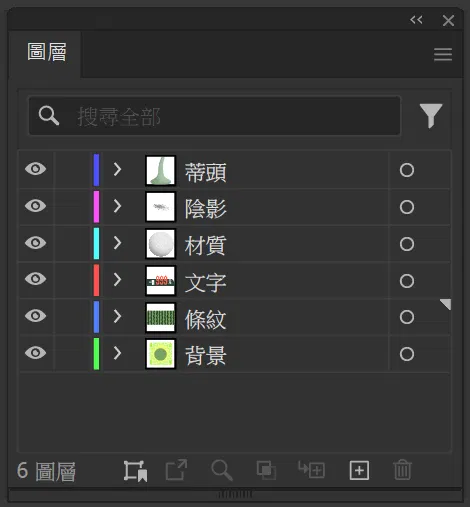
Task: Click the 搜尋全部 search field
Action: (x=214, y=116)
